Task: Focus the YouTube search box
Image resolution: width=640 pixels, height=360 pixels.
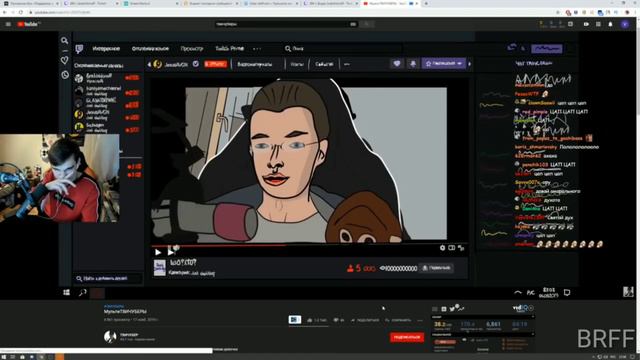Action: 286,24
